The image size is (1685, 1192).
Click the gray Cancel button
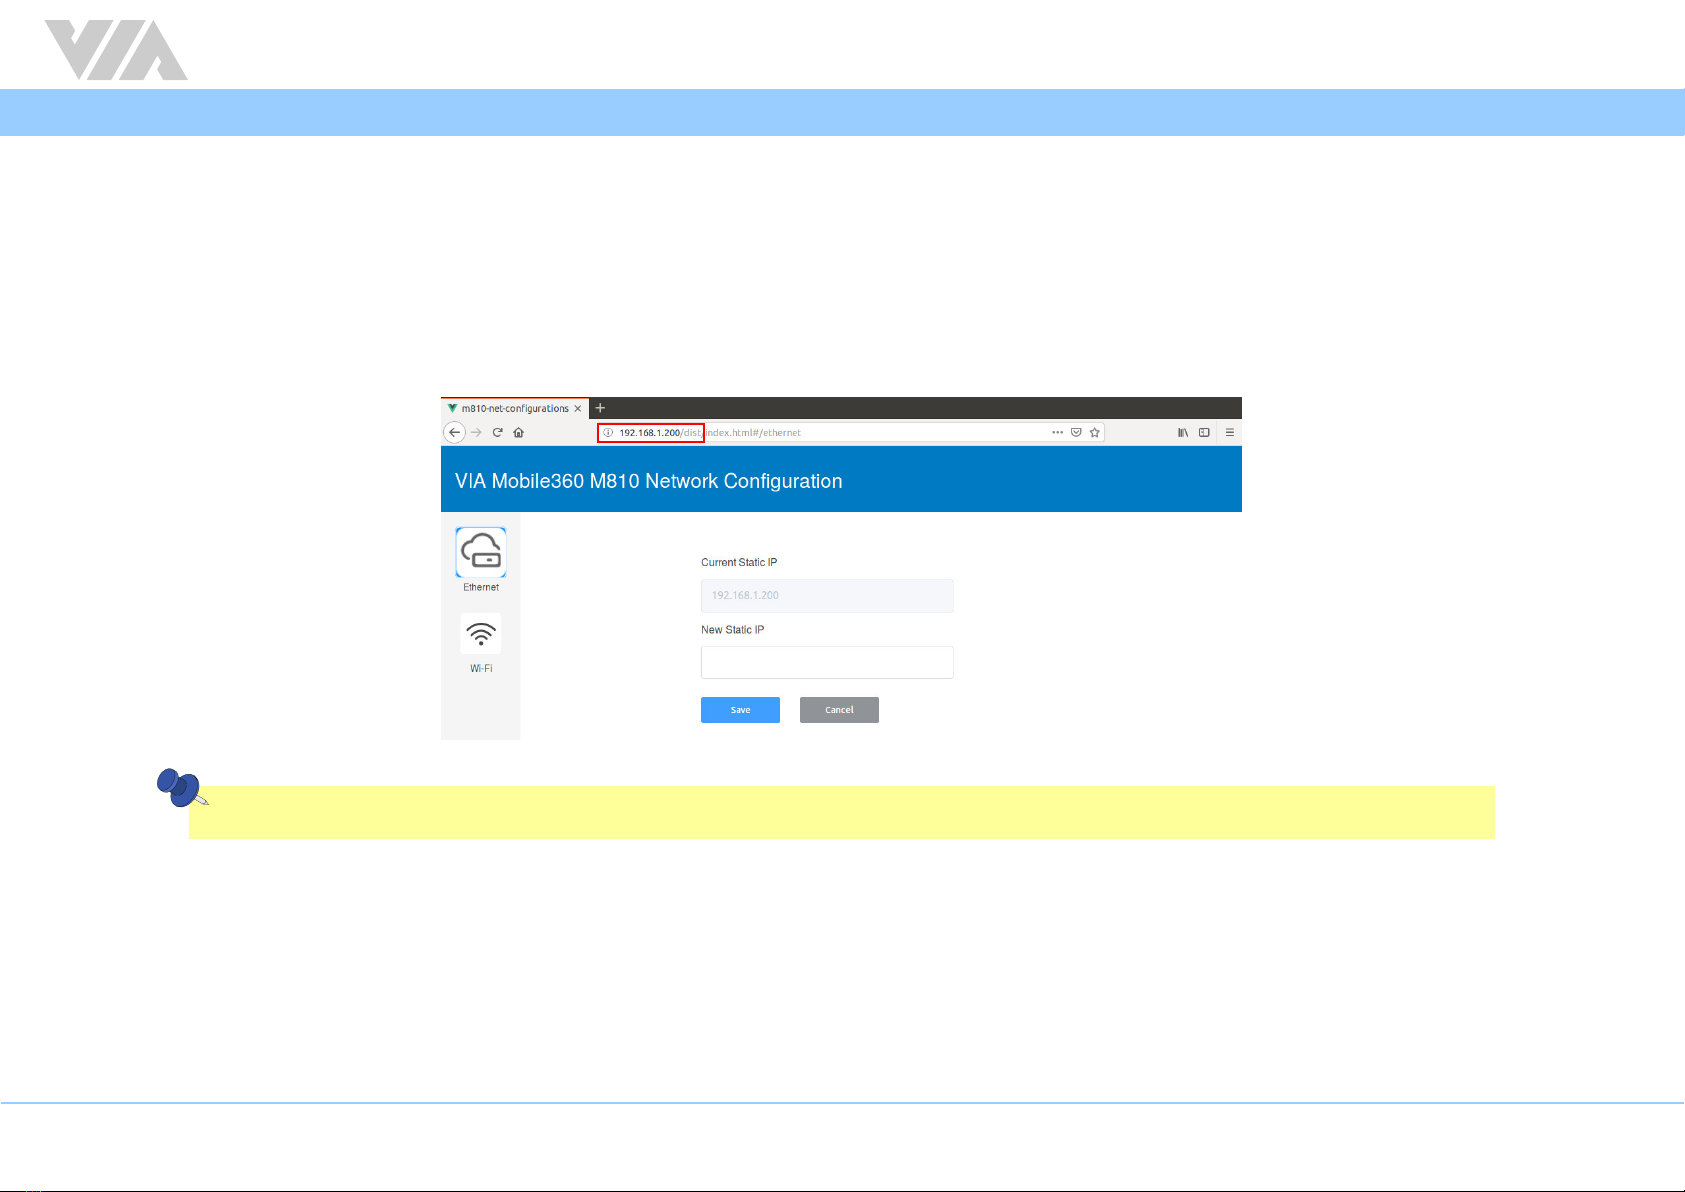[x=839, y=710]
